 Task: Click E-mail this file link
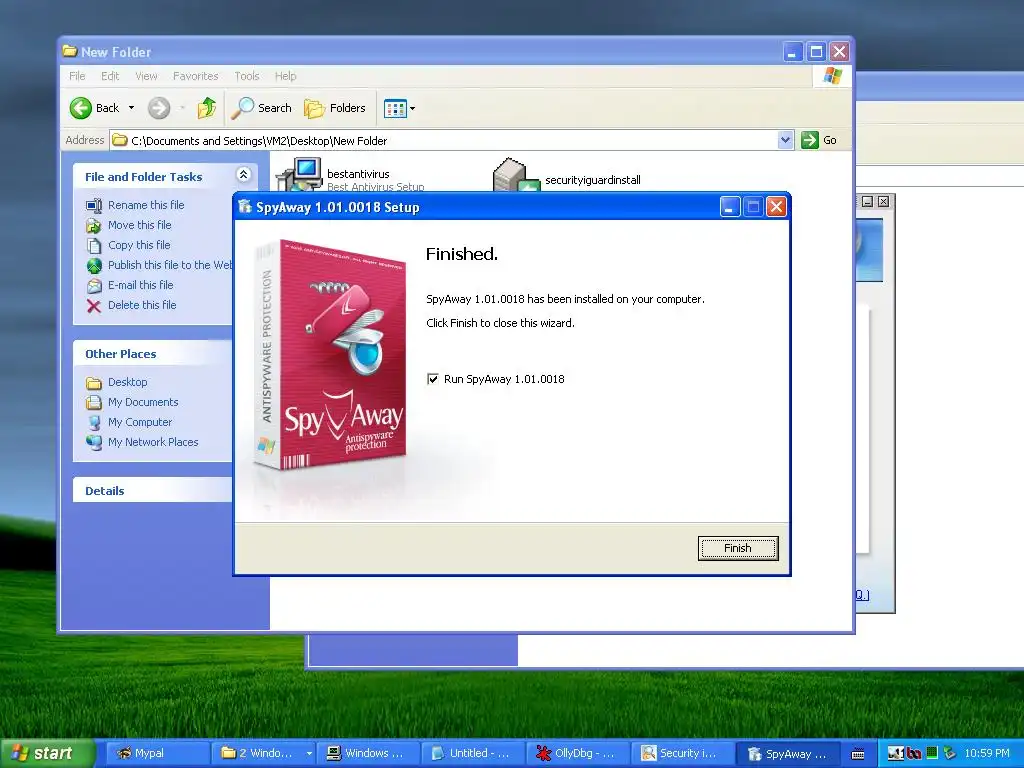point(140,285)
